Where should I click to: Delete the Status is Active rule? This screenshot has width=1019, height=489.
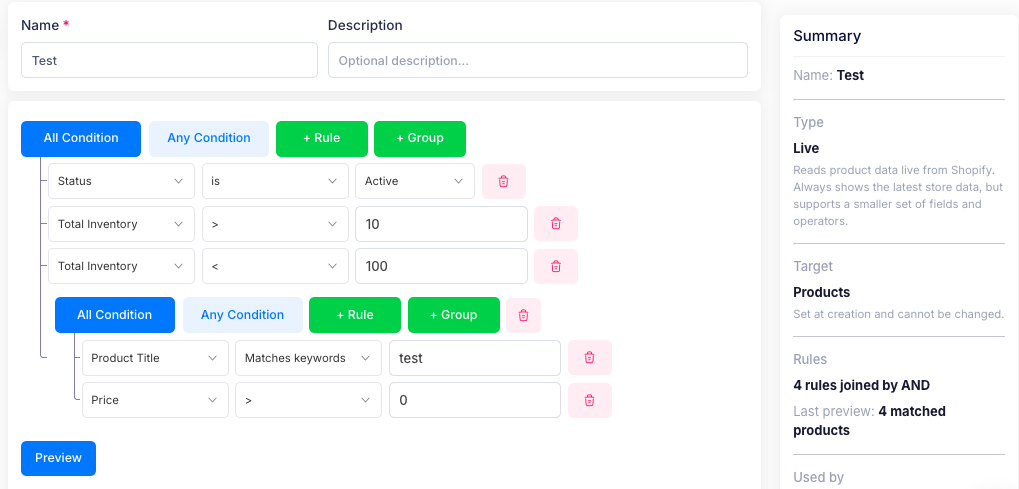point(504,181)
